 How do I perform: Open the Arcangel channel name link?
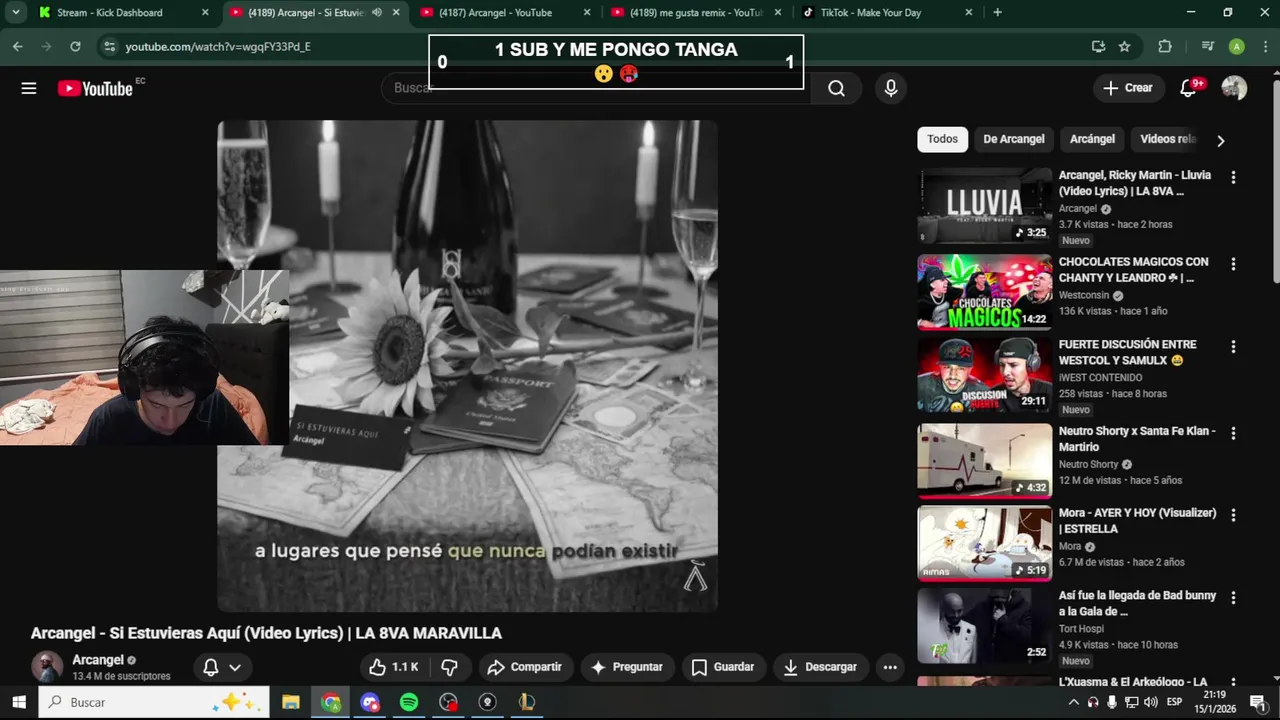(98, 660)
